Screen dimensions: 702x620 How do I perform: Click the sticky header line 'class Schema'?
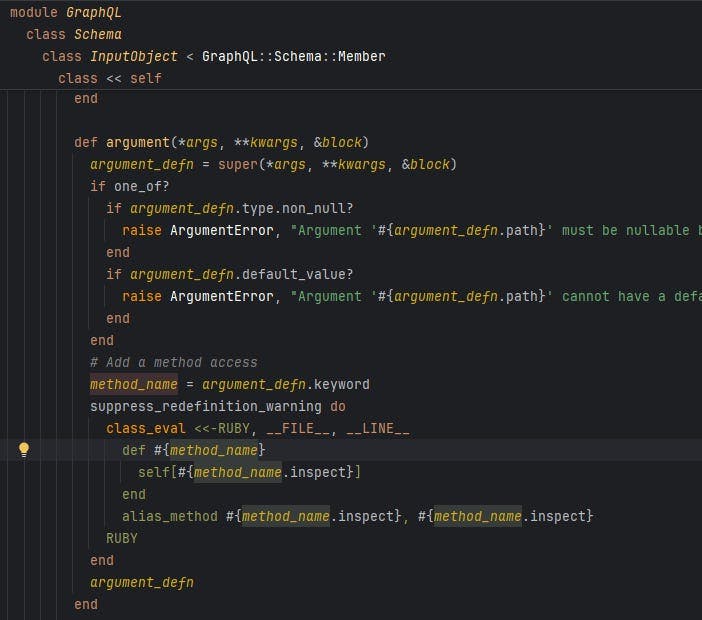pyautogui.click(x=74, y=34)
